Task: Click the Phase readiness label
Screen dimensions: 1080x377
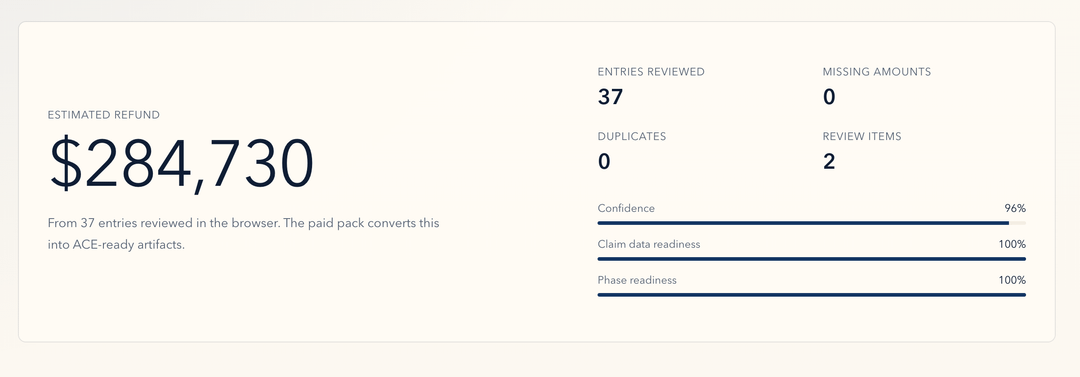Action: [637, 280]
